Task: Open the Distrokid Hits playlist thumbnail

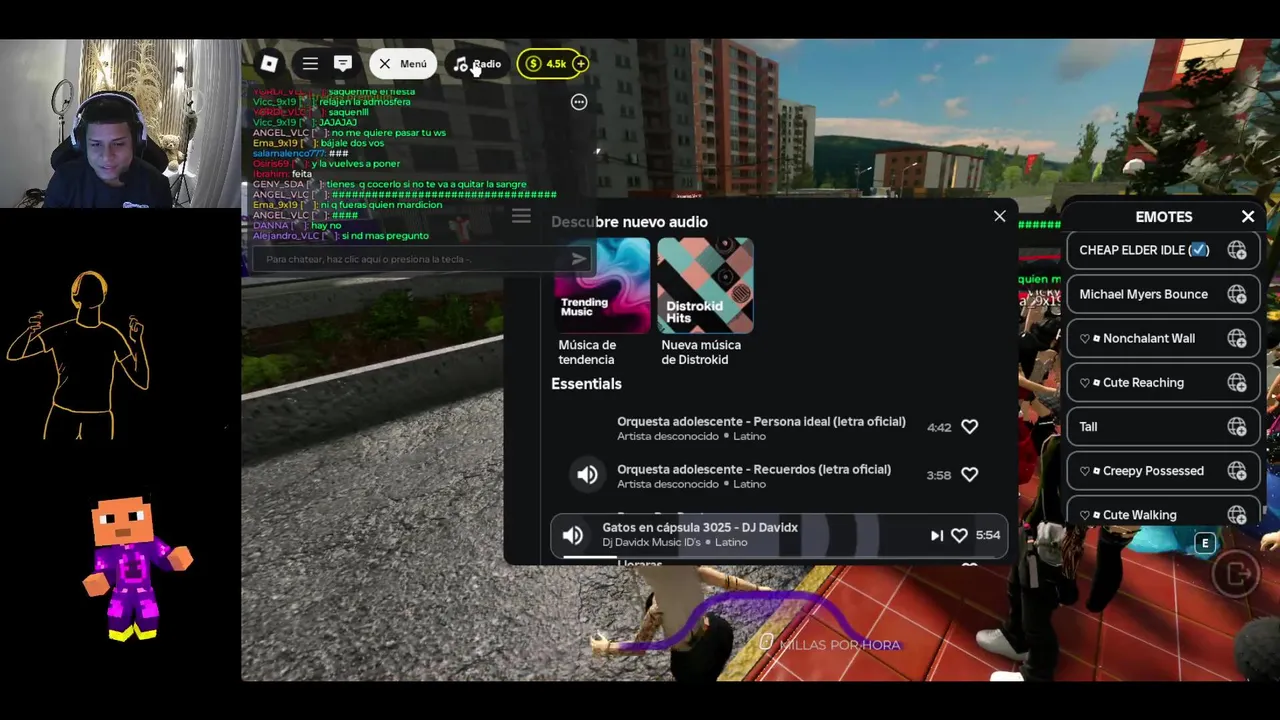Action: coord(705,285)
